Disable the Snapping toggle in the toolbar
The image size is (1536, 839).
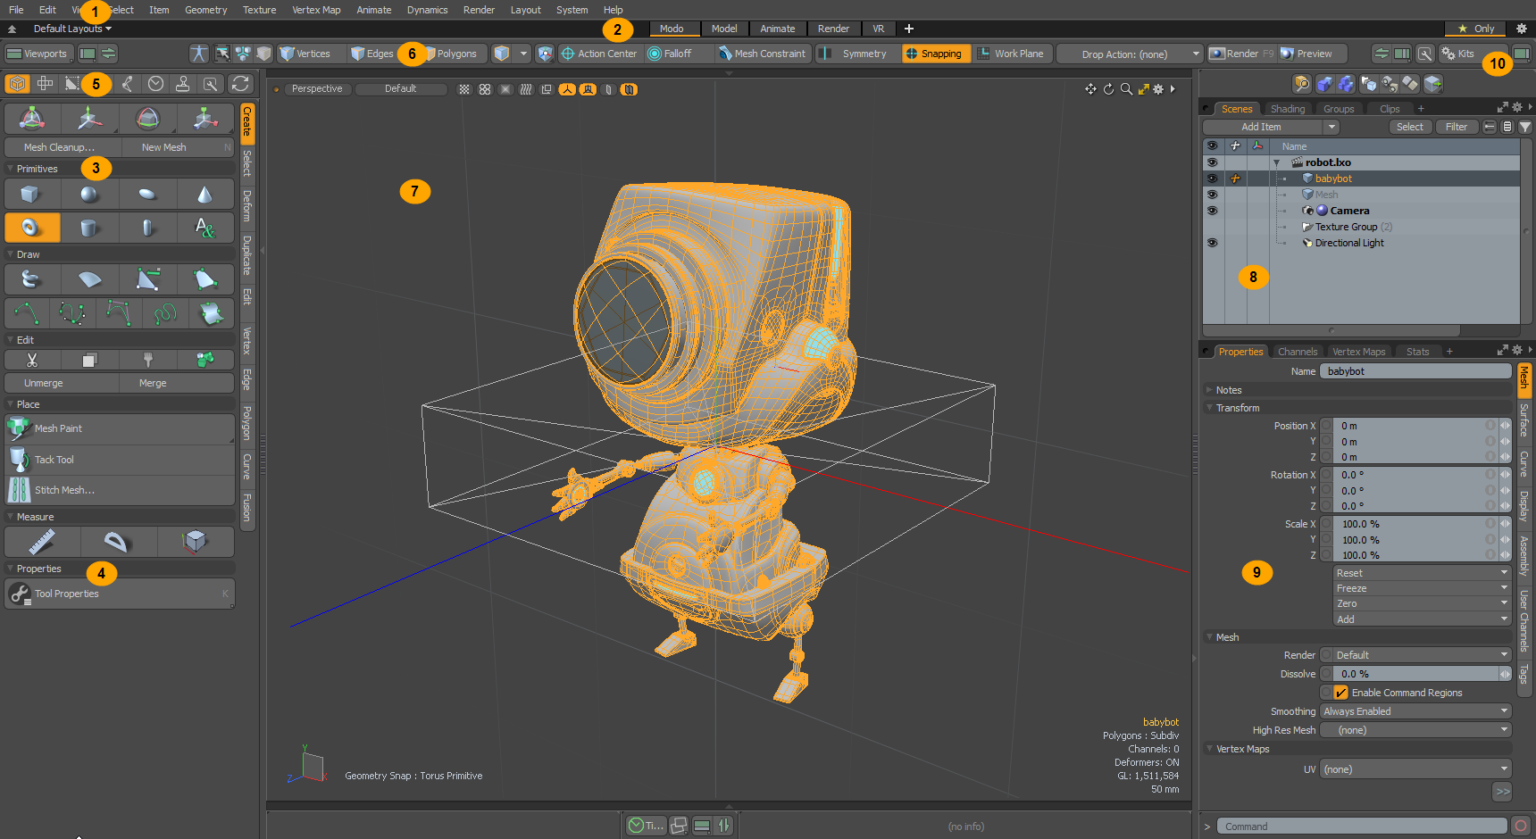[x=935, y=53]
